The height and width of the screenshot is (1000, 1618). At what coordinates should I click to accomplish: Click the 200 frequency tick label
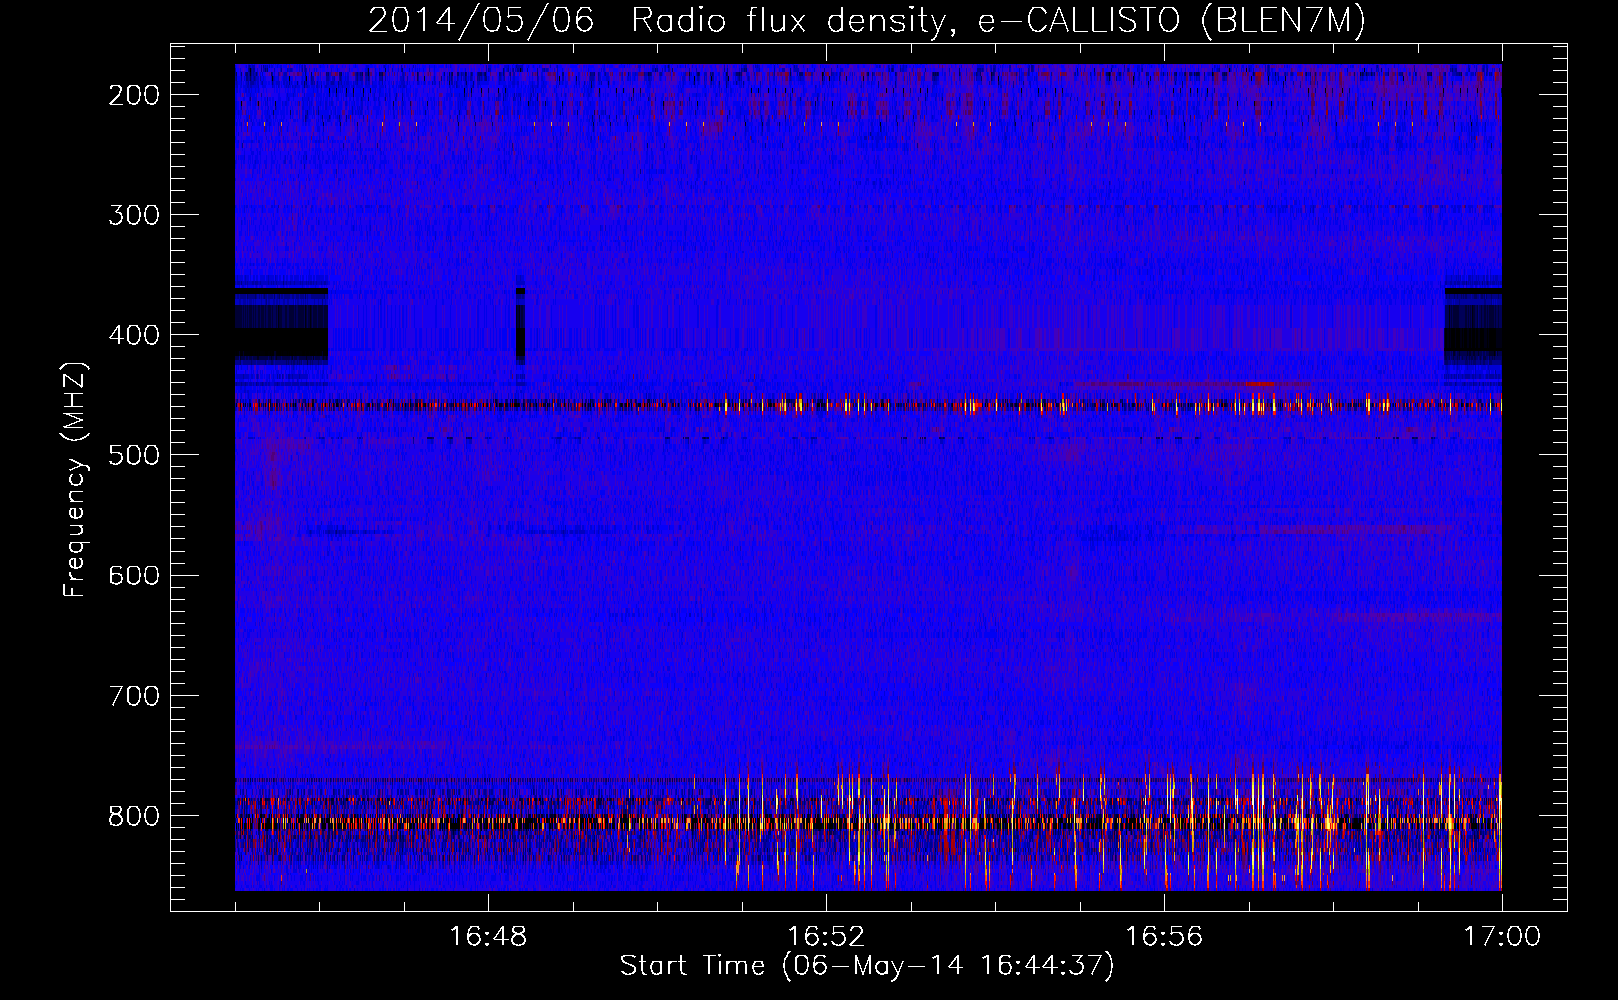[x=134, y=95]
